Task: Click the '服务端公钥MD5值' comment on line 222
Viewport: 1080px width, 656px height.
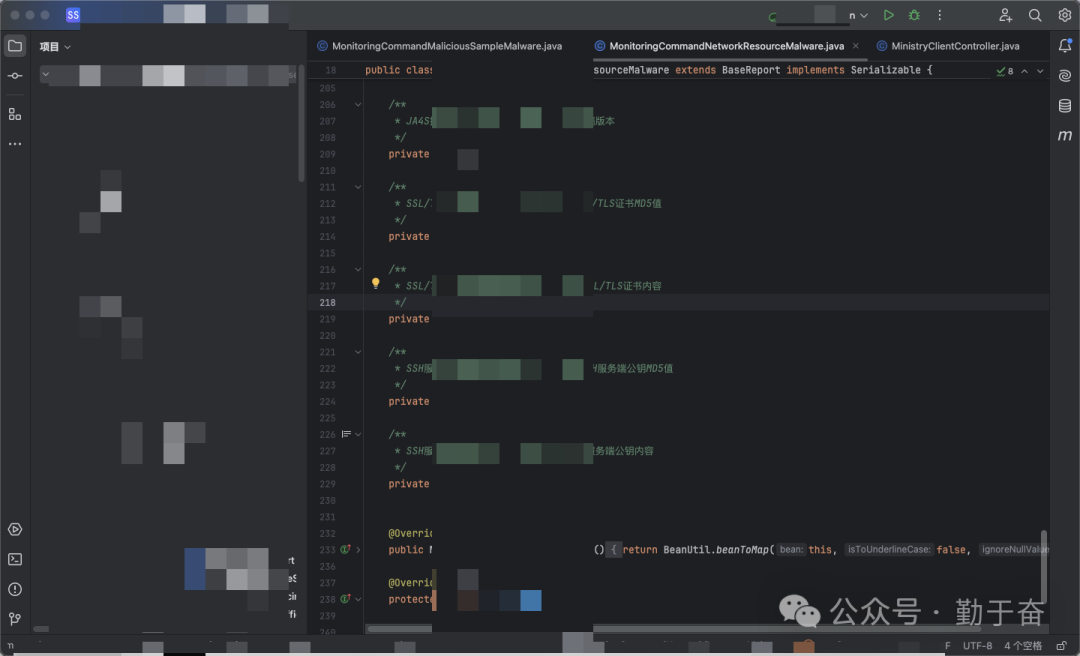Action: pyautogui.click(x=634, y=369)
